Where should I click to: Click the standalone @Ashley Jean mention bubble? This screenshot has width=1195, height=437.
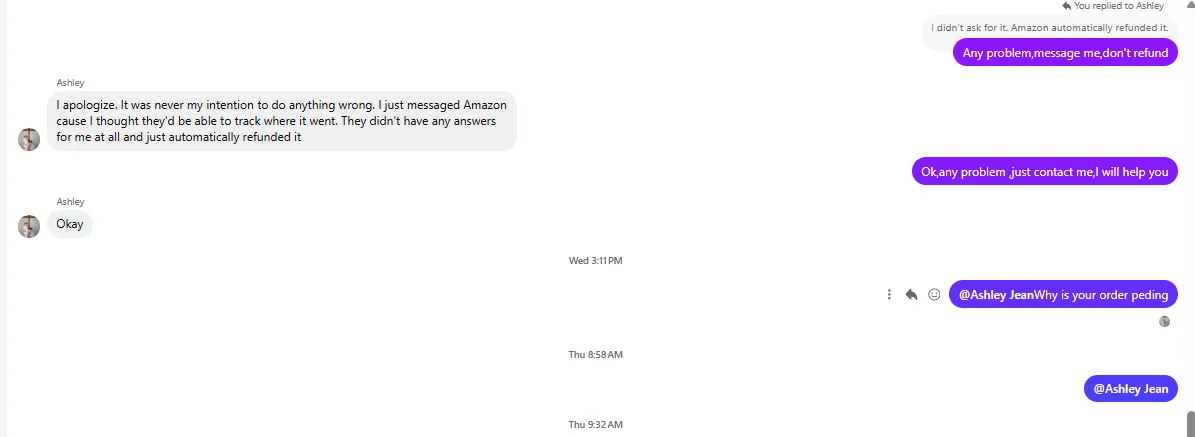coord(1130,388)
